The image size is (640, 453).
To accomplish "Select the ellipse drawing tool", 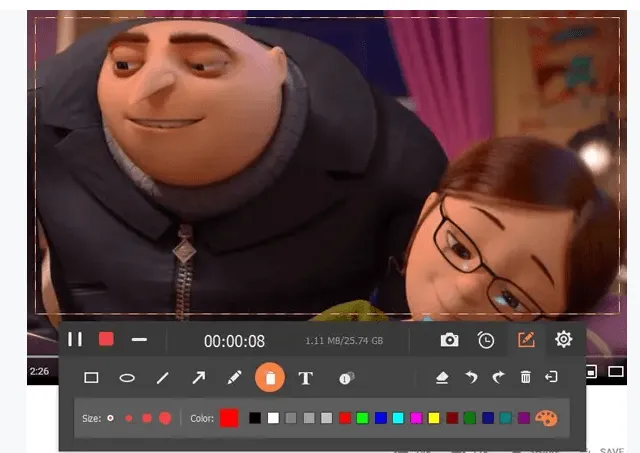I will coord(127,378).
